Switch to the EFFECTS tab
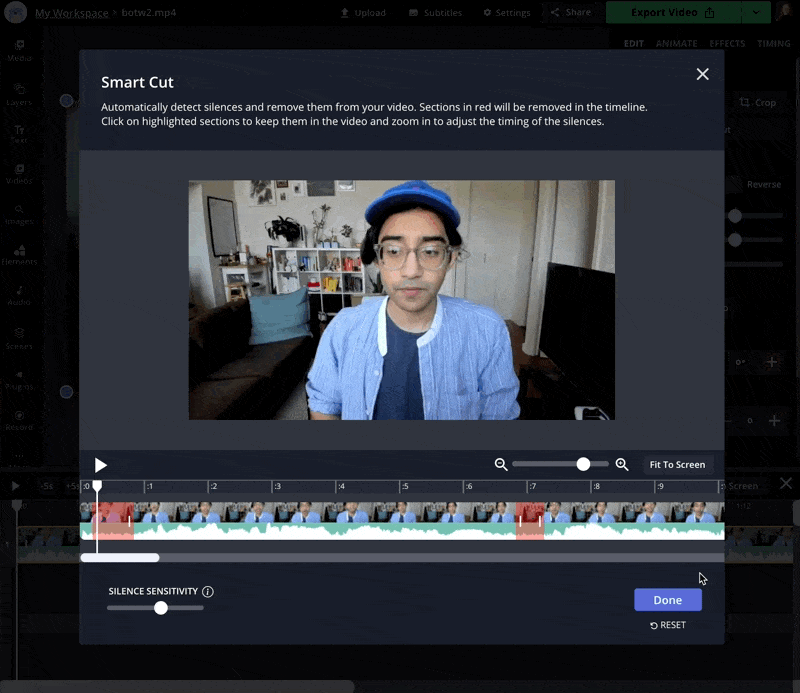Viewport: 800px width, 693px height. pos(727,43)
